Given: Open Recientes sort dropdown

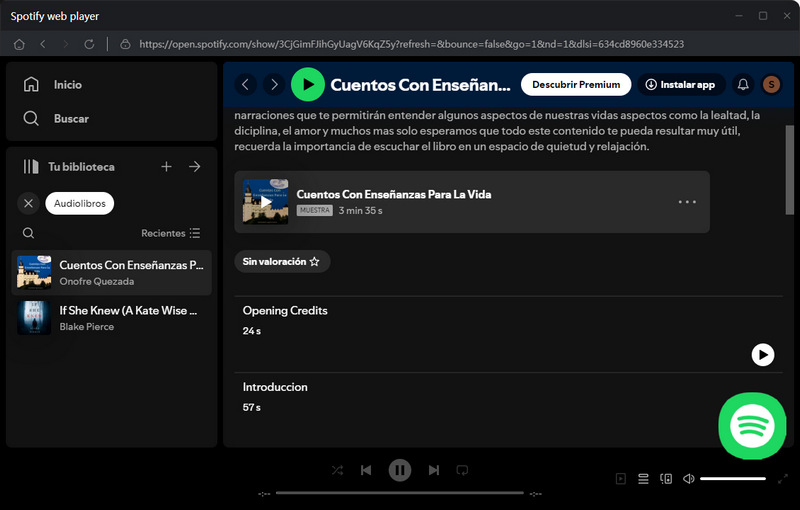Looking at the screenshot, I should click(170, 233).
